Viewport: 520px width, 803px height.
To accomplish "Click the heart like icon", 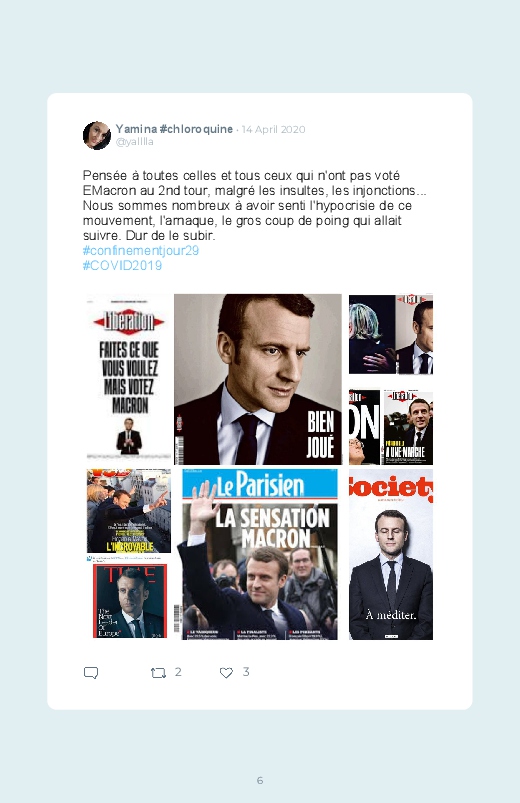I will click(x=226, y=672).
